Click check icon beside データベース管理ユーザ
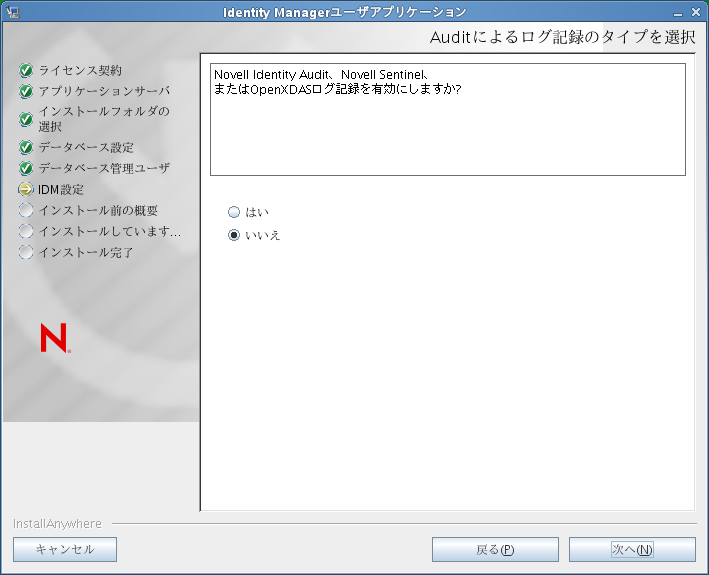Image resolution: width=709 pixels, height=575 pixels. (x=26, y=168)
